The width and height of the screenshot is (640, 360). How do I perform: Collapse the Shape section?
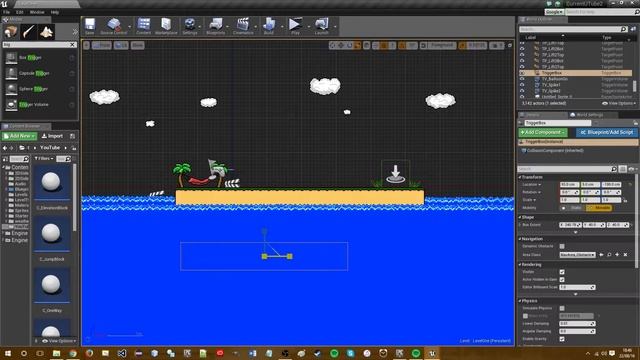tap(520, 217)
